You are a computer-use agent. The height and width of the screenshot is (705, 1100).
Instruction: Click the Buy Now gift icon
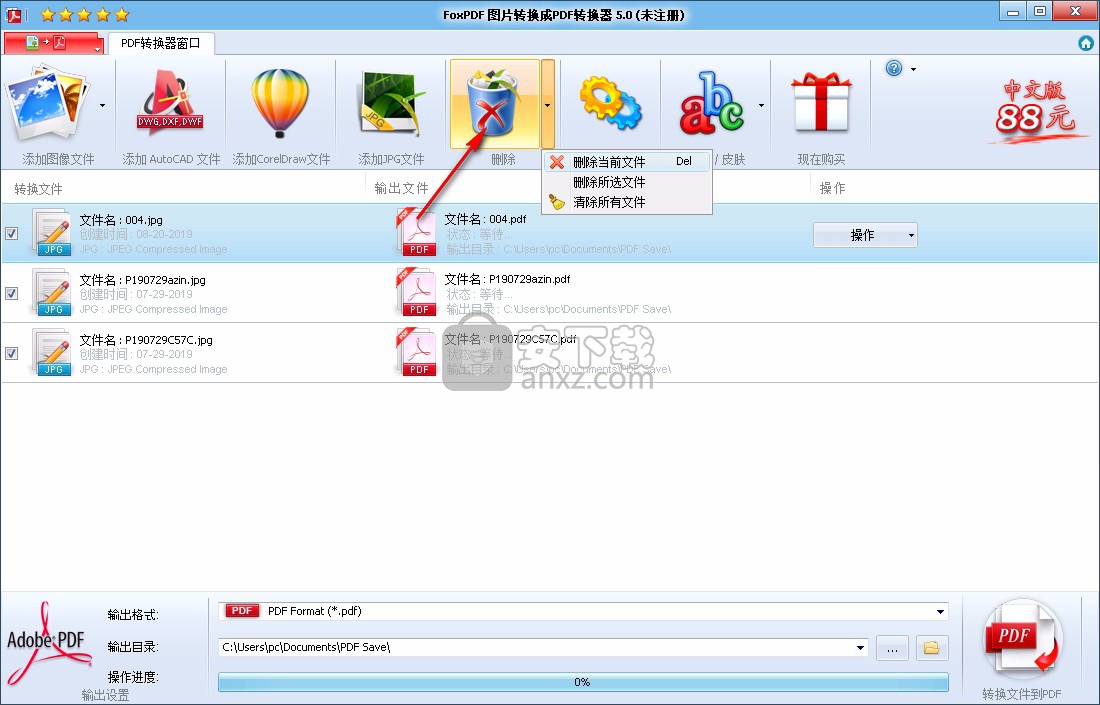[821, 103]
